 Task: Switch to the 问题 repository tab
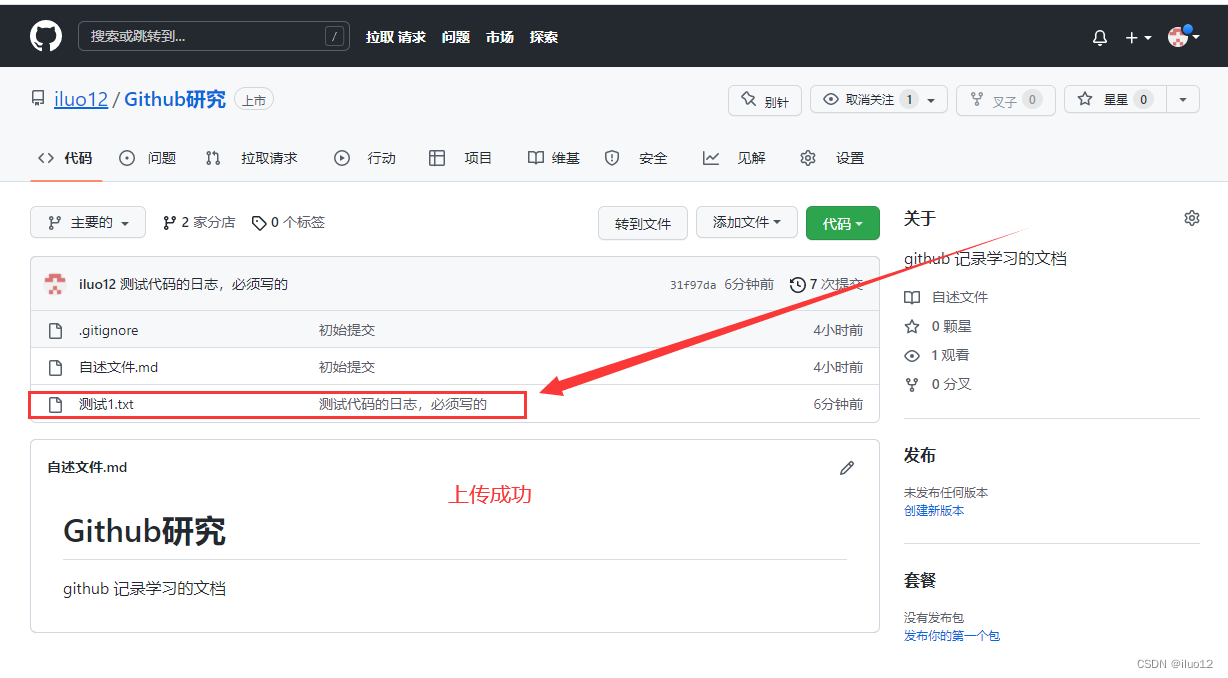point(148,158)
